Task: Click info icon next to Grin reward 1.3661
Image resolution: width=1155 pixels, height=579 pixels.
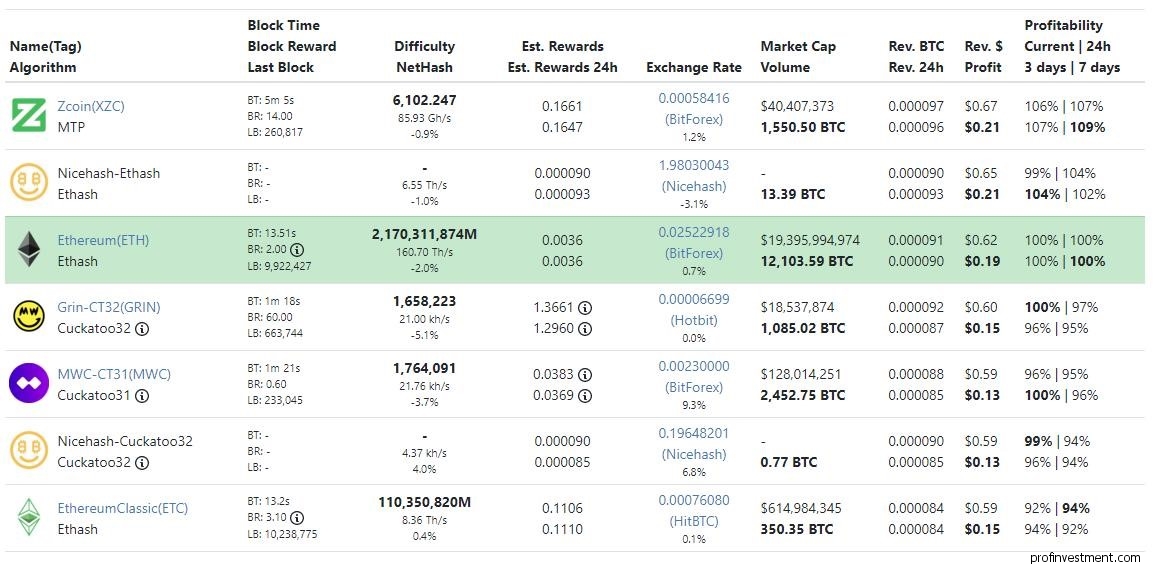Action: [x=585, y=308]
